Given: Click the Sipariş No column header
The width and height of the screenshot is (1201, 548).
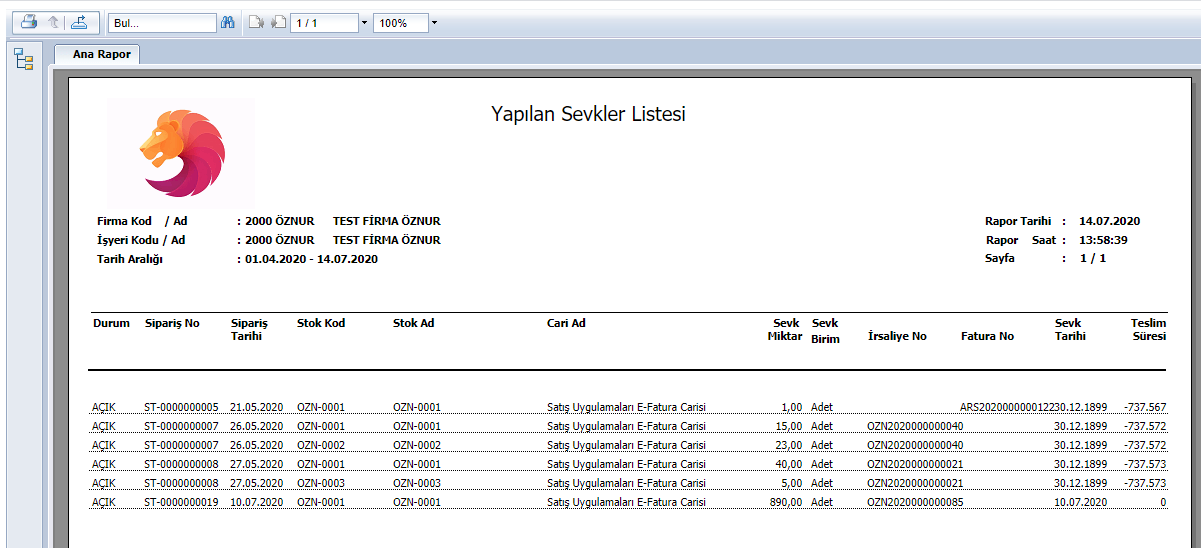Looking at the screenshot, I should click(172, 323).
